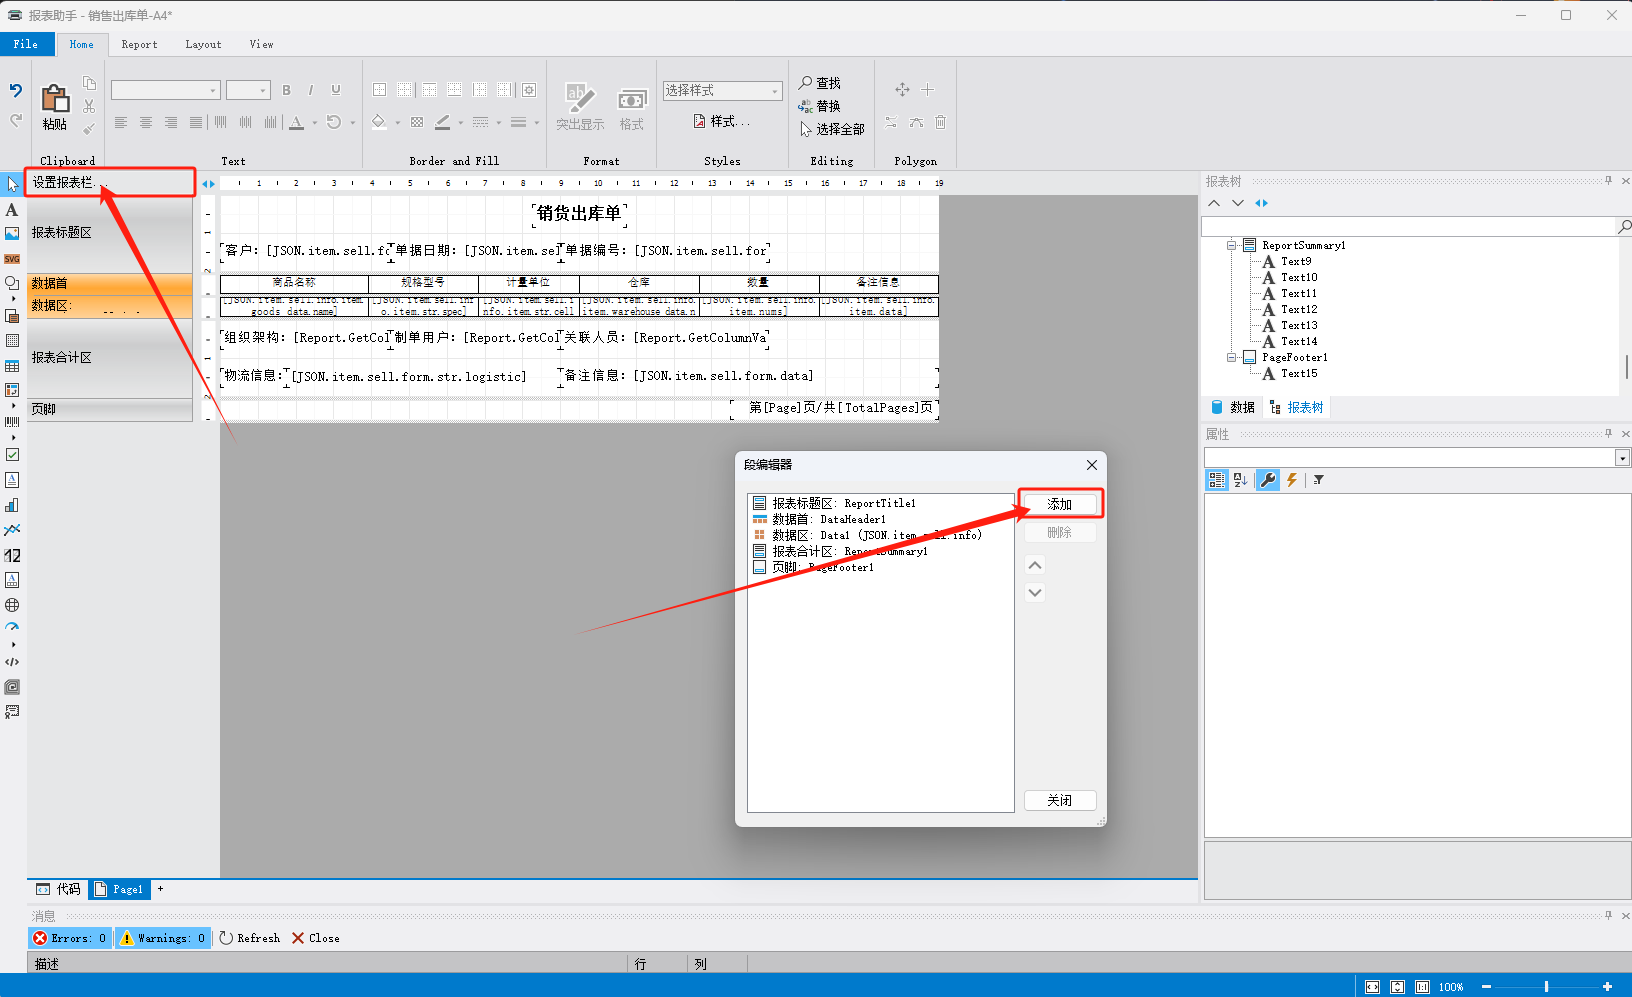Viewport: 1632px width, 997px height.
Task: Open the font name dropdown
Action: coord(213,90)
